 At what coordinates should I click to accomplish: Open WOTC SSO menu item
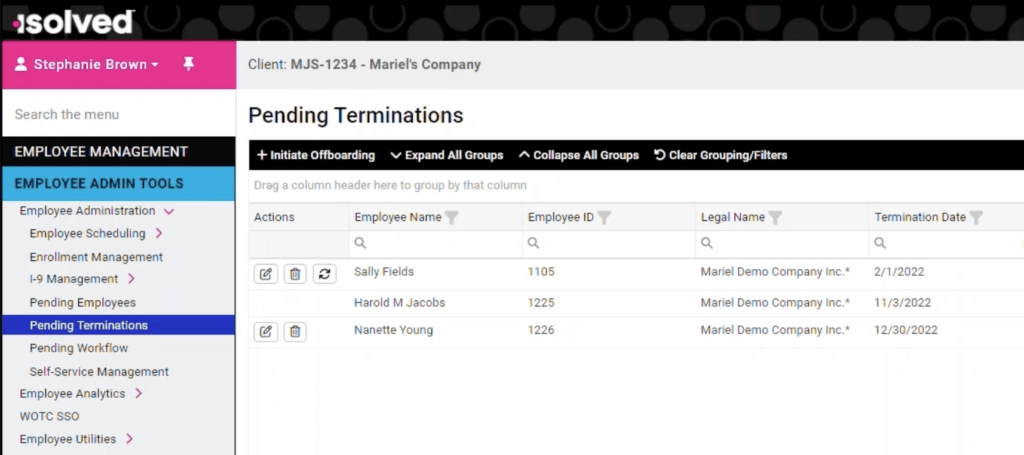pyautogui.click(x=49, y=416)
